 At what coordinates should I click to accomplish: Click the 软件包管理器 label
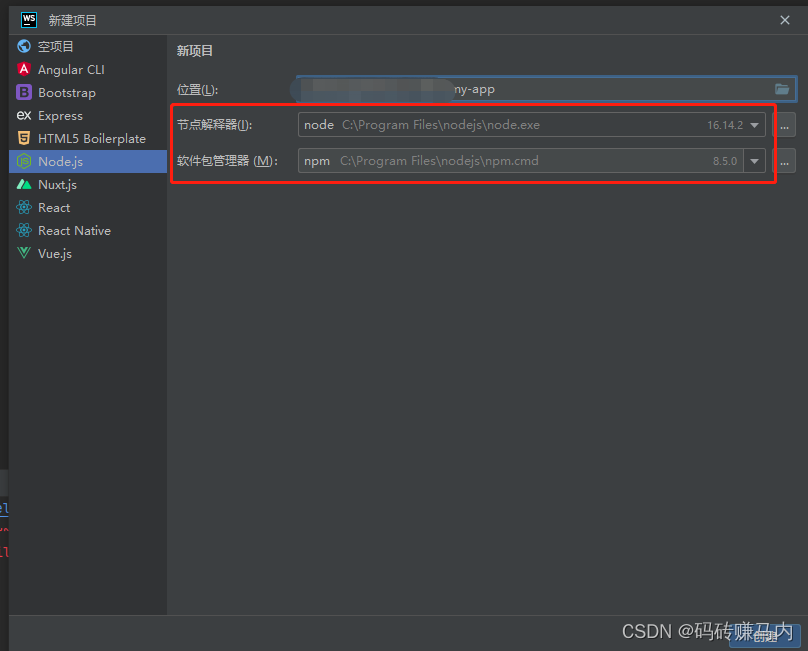tap(227, 161)
